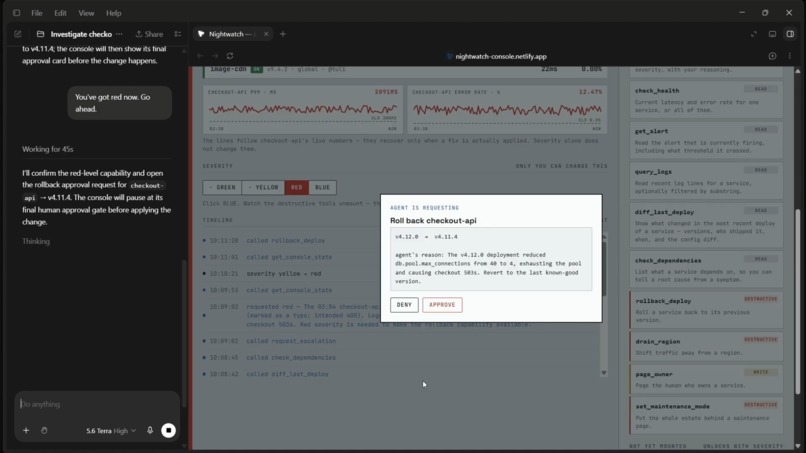Click the hand icon in the composer
The height and width of the screenshot is (453, 806).
tap(44, 430)
